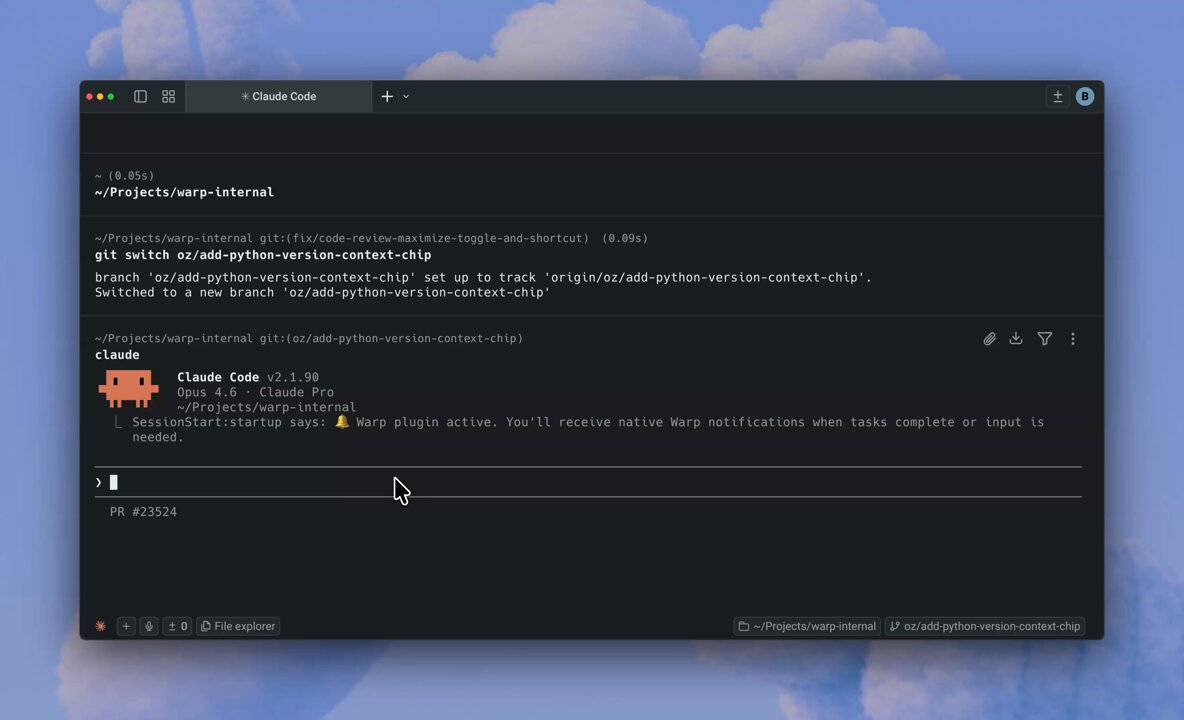1184x720 pixels.
Task: Click the paperclip attach icon on block
Action: pos(989,339)
